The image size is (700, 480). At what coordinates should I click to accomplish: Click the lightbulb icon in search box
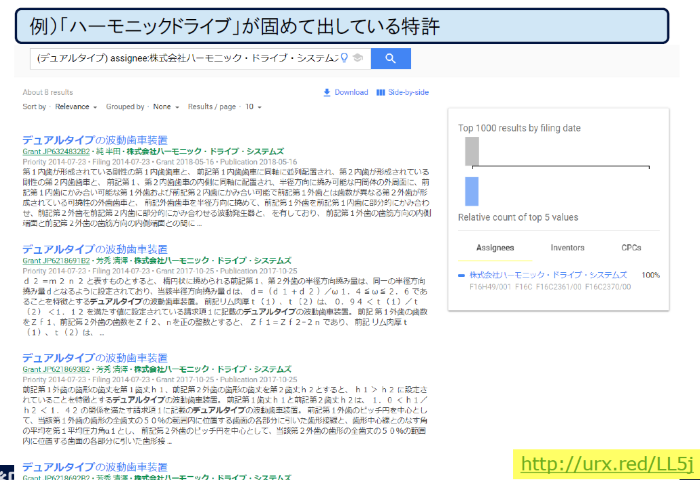coord(344,58)
